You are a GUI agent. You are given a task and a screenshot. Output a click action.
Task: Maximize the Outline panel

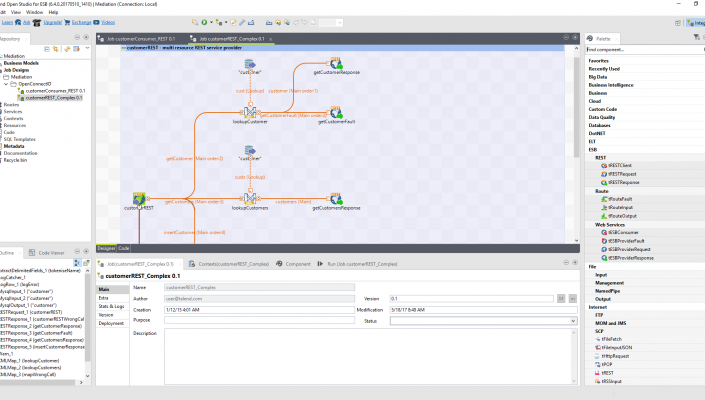85,252
